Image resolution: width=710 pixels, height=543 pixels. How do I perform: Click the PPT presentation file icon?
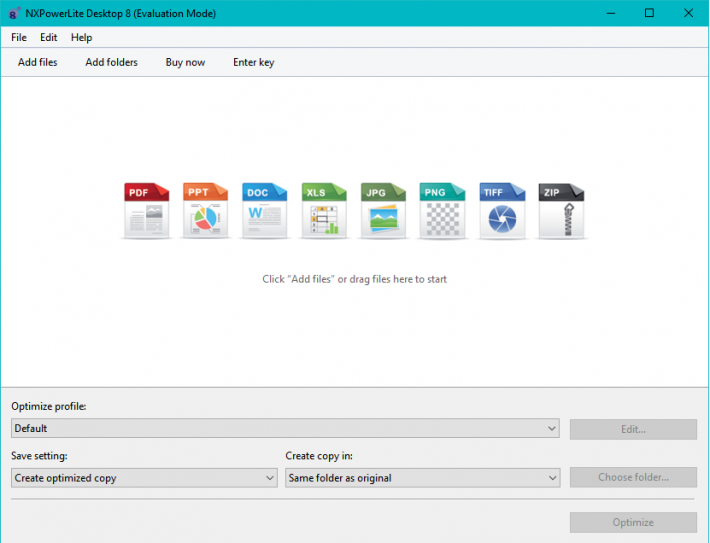coord(205,211)
